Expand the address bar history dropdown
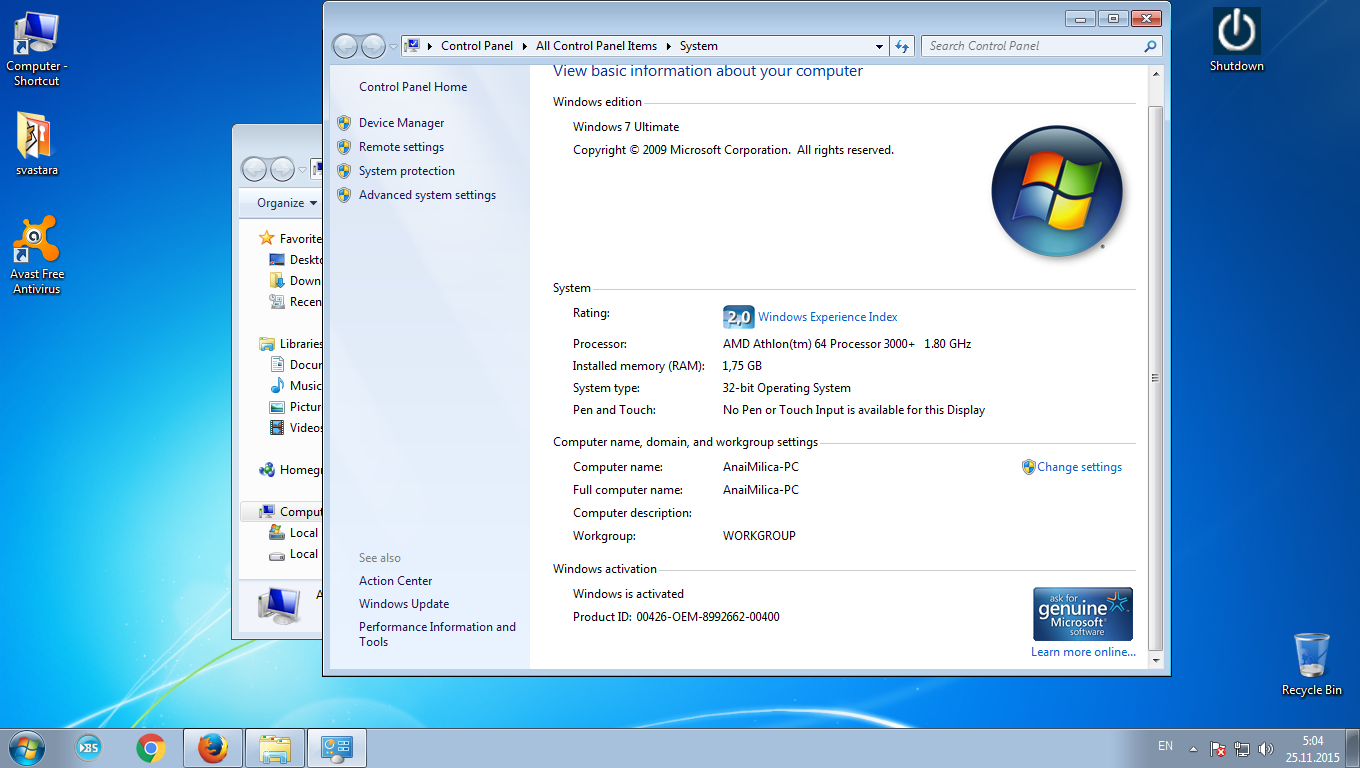This screenshot has height=768, width=1360. 879,46
